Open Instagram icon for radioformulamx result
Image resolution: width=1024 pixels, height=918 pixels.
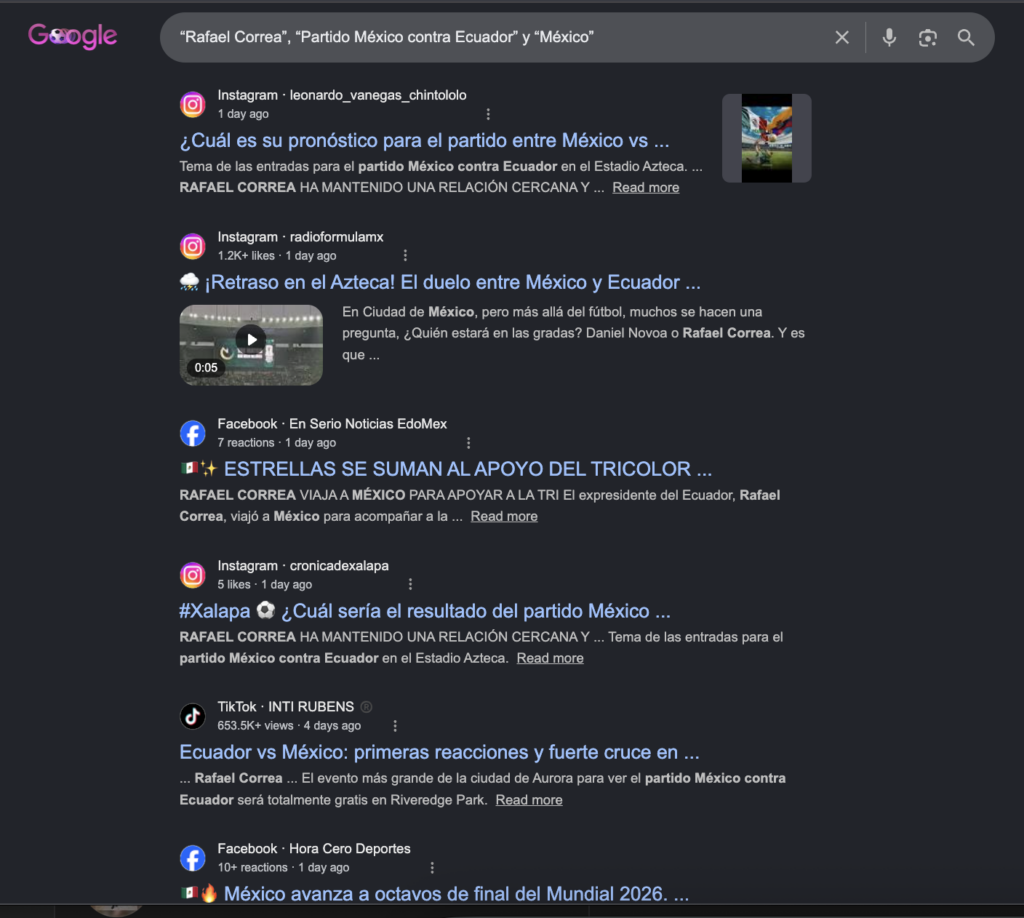point(193,246)
